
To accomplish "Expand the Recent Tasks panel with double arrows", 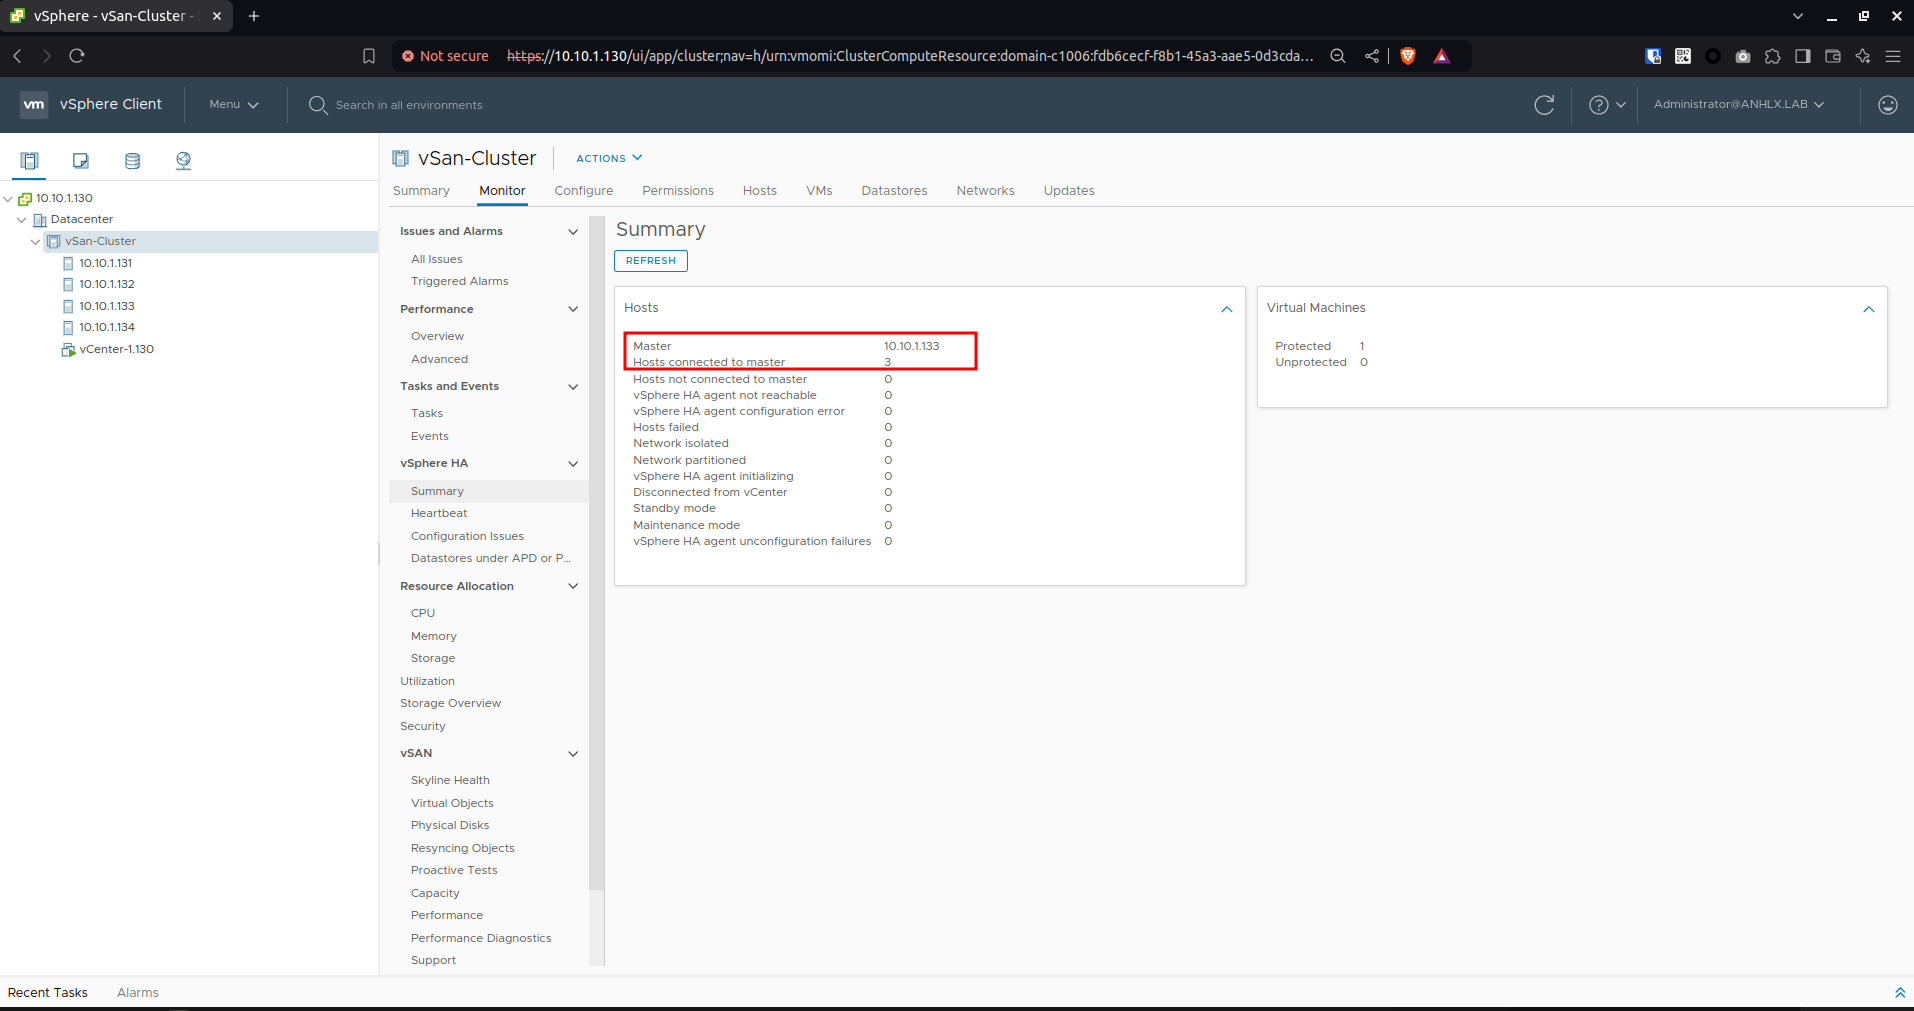I will coord(1900,993).
